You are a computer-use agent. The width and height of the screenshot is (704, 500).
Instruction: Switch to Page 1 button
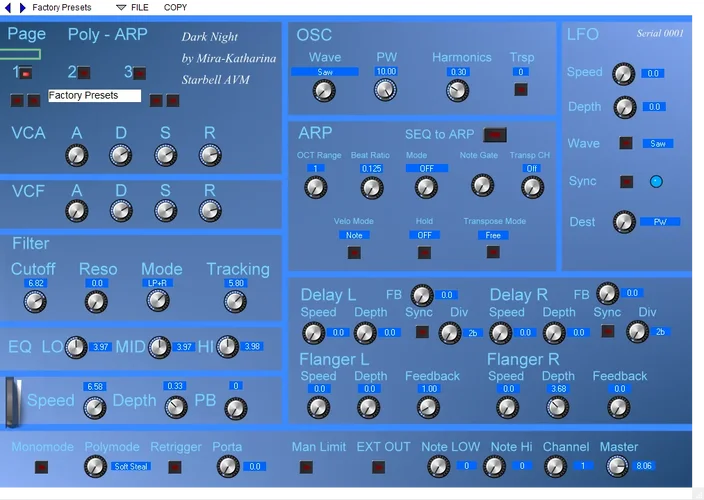coord(26,73)
